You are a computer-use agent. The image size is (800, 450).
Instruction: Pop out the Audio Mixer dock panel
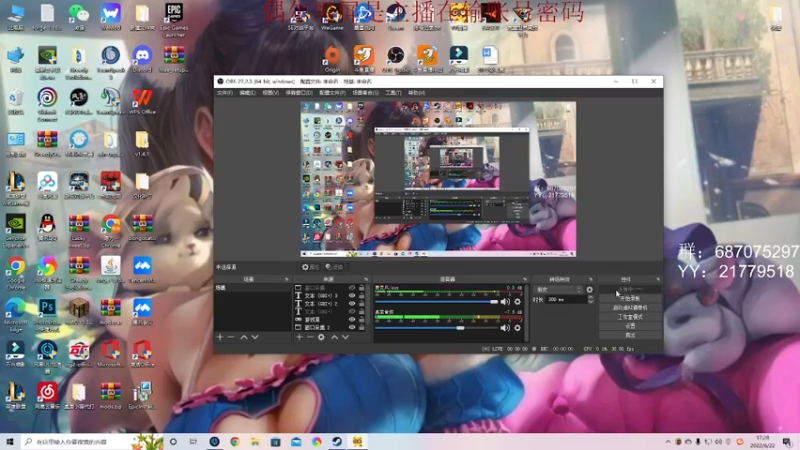(525, 279)
